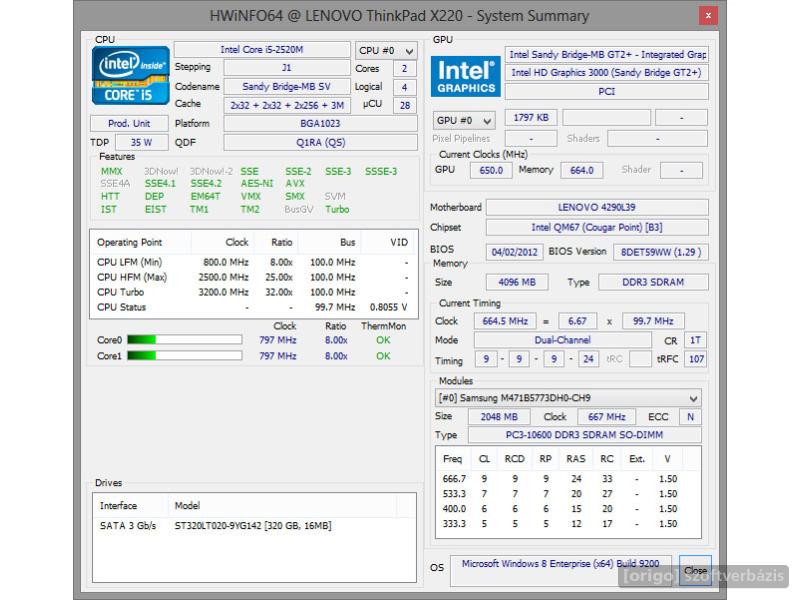The height and width of the screenshot is (600, 800).
Task: Expand the Samsung M471B5773DH0-CH9 module dropdown
Action: tap(568, 398)
